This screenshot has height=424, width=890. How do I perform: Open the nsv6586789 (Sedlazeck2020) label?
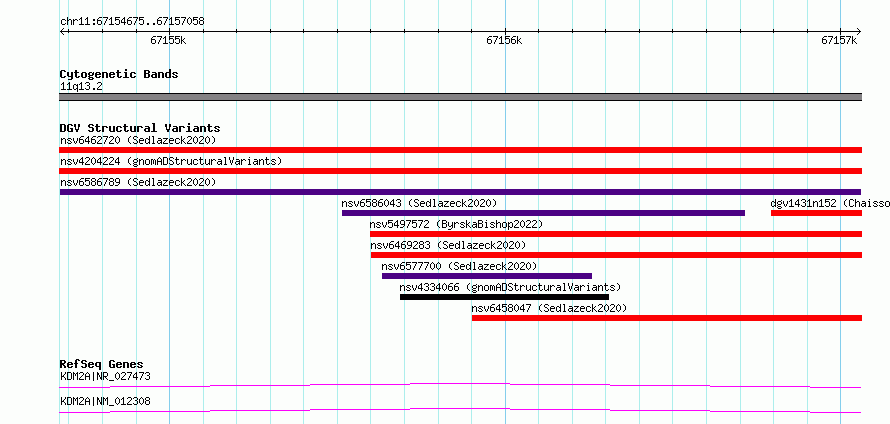(x=138, y=182)
